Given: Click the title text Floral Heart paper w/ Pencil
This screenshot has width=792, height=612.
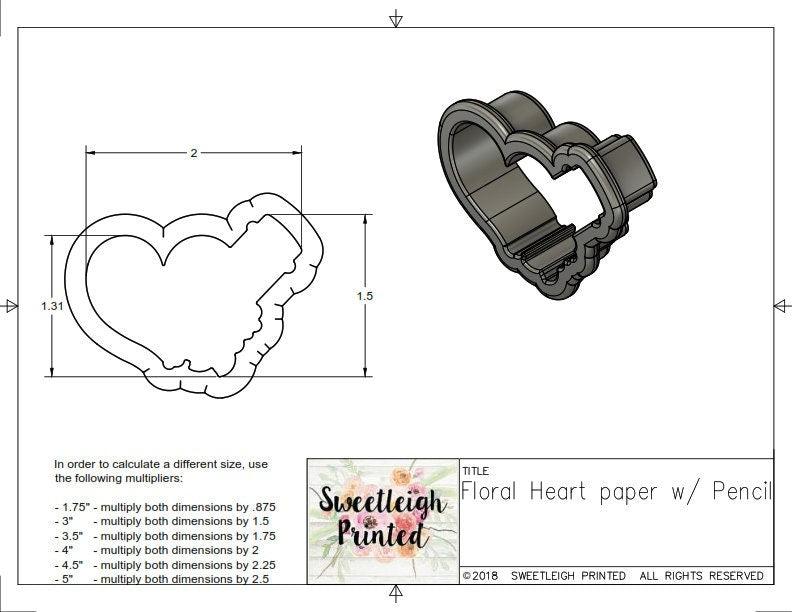Looking at the screenshot, I should [x=617, y=491].
